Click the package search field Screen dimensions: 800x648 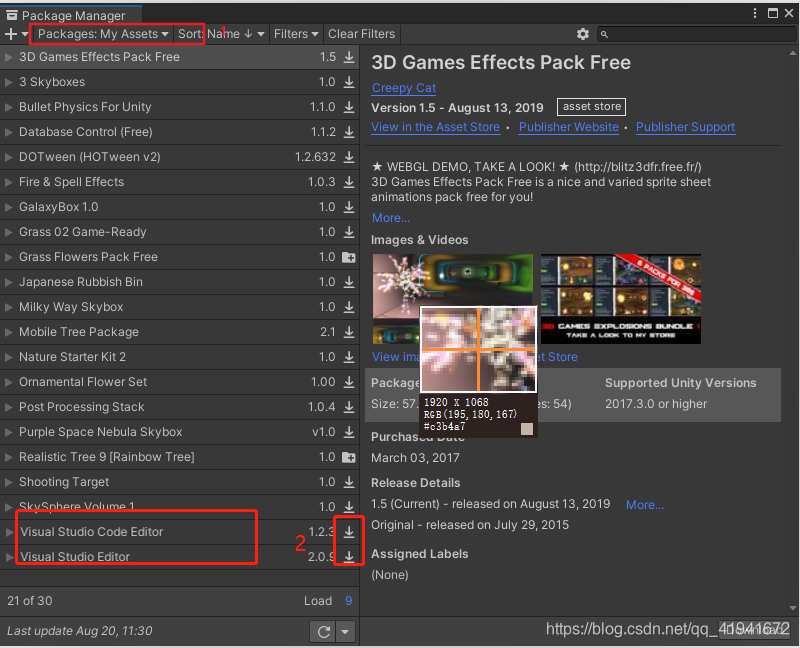697,34
